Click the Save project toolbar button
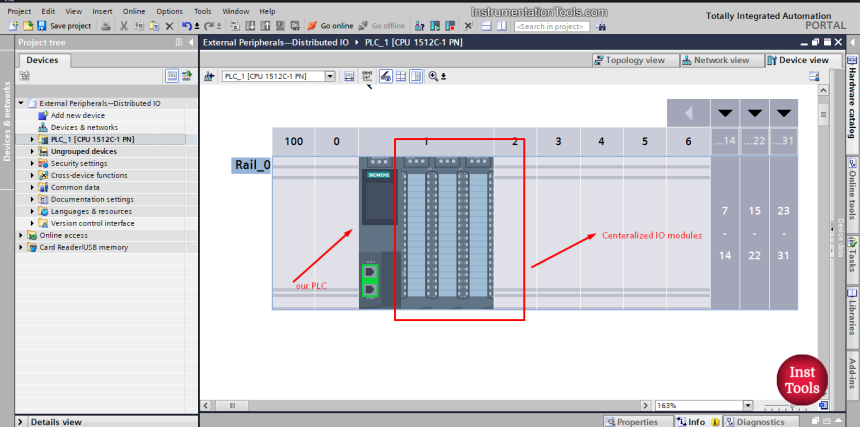The height and width of the screenshot is (427, 860). [x=64, y=25]
